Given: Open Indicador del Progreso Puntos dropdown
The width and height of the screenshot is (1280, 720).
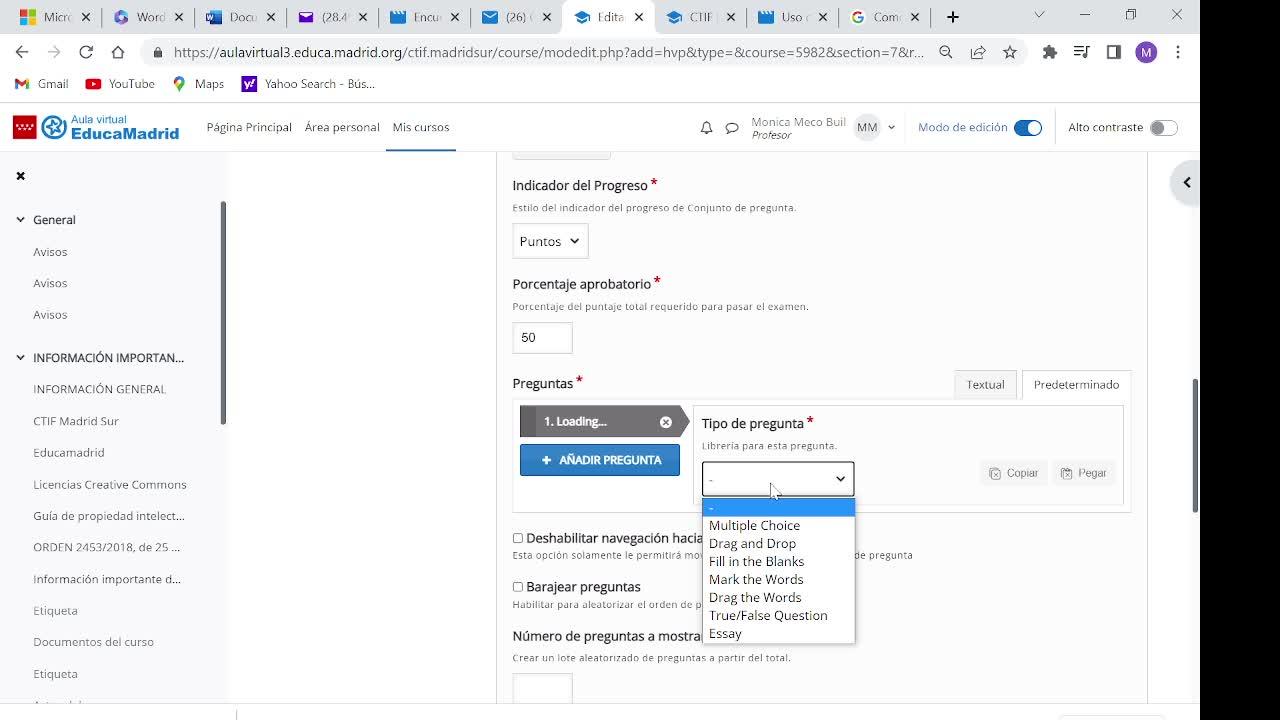Looking at the screenshot, I should coord(550,241).
